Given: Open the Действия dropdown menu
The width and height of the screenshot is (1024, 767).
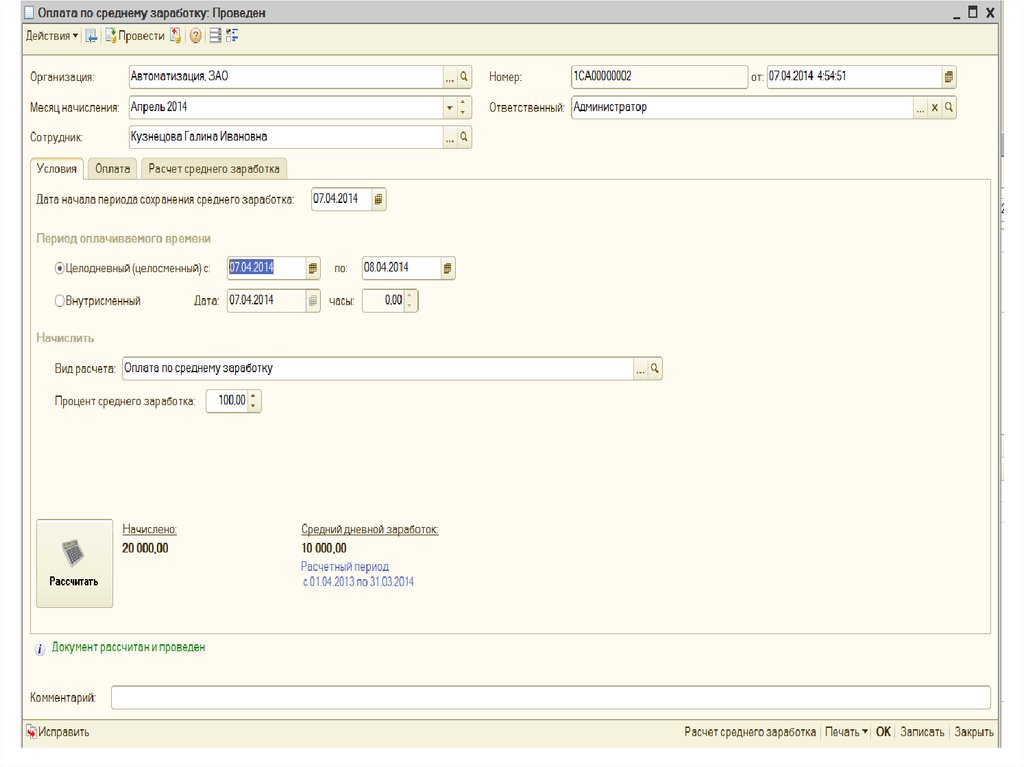Looking at the screenshot, I should tap(52, 36).
